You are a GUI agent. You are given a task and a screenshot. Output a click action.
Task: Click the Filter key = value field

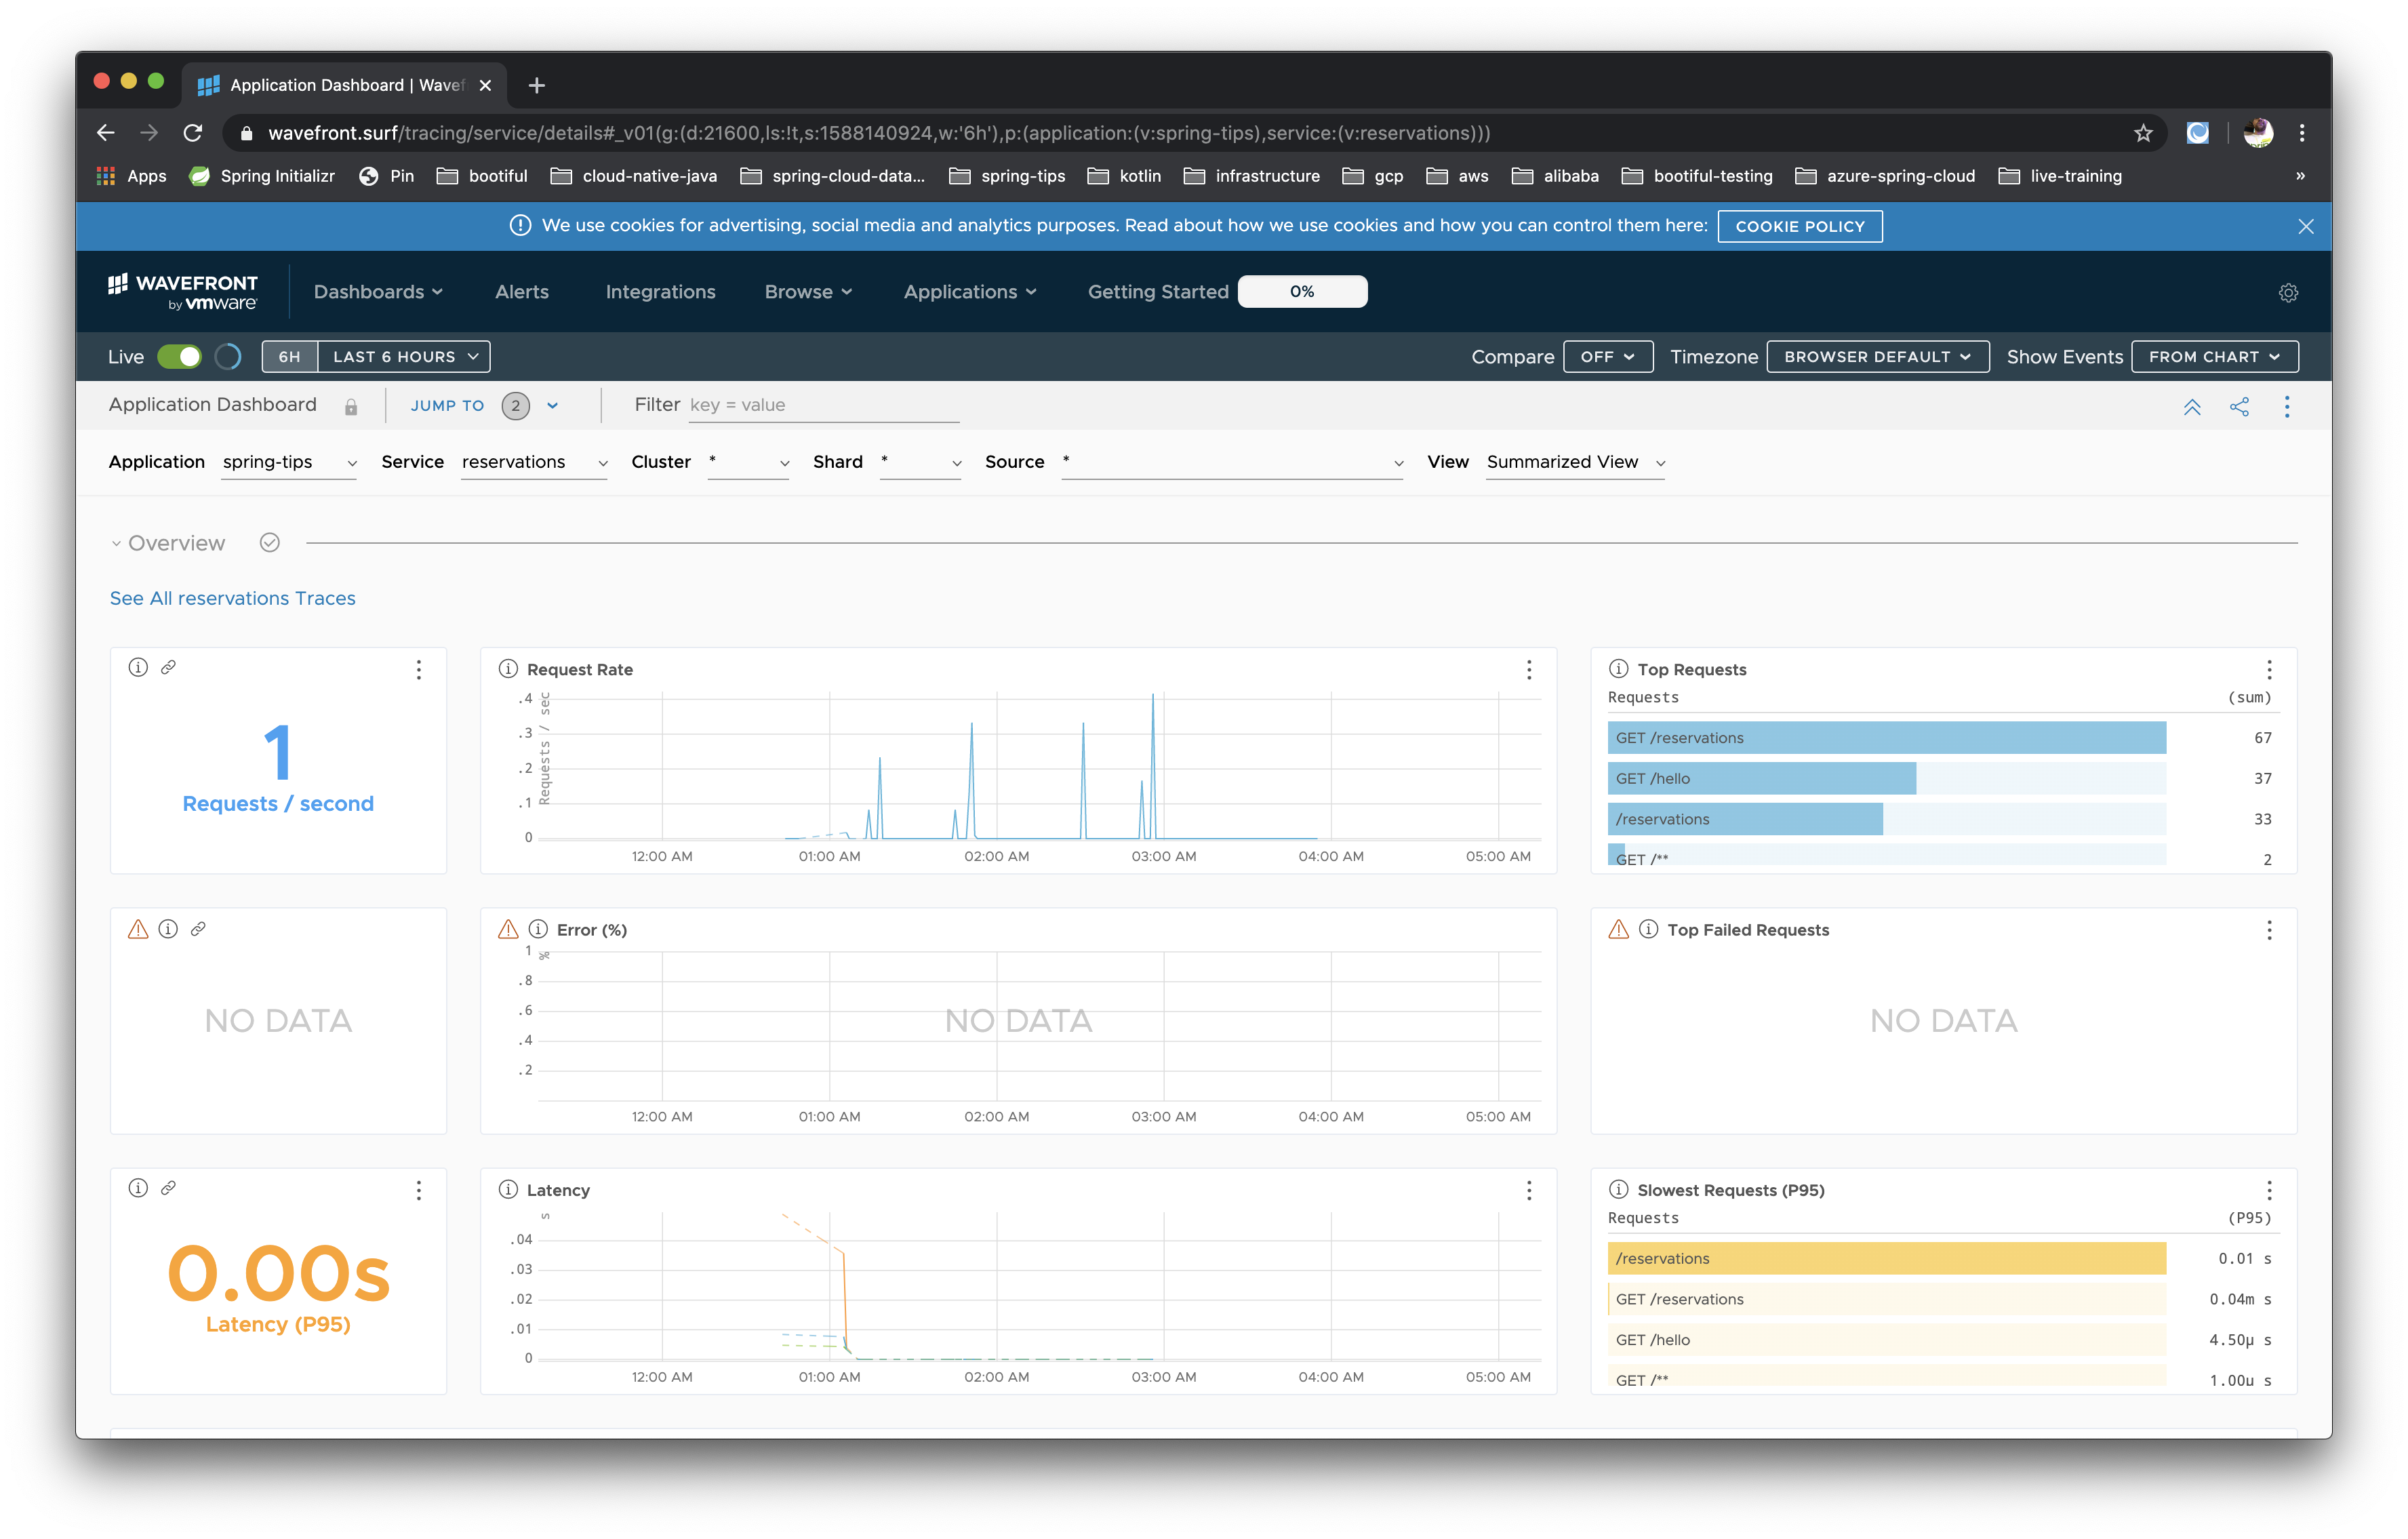(x=822, y=405)
